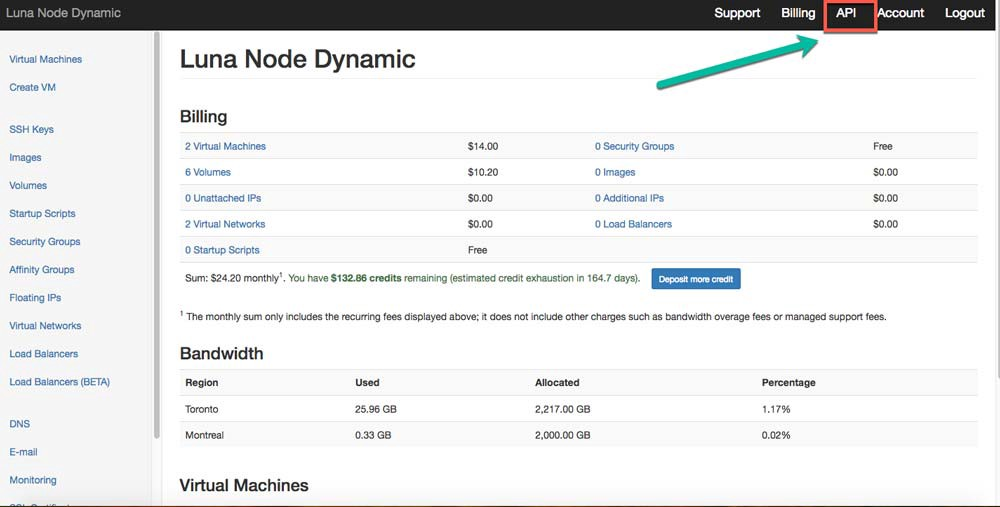The image size is (1000, 507).
Task: Go to Billing in the top bar
Action: pyautogui.click(x=798, y=13)
